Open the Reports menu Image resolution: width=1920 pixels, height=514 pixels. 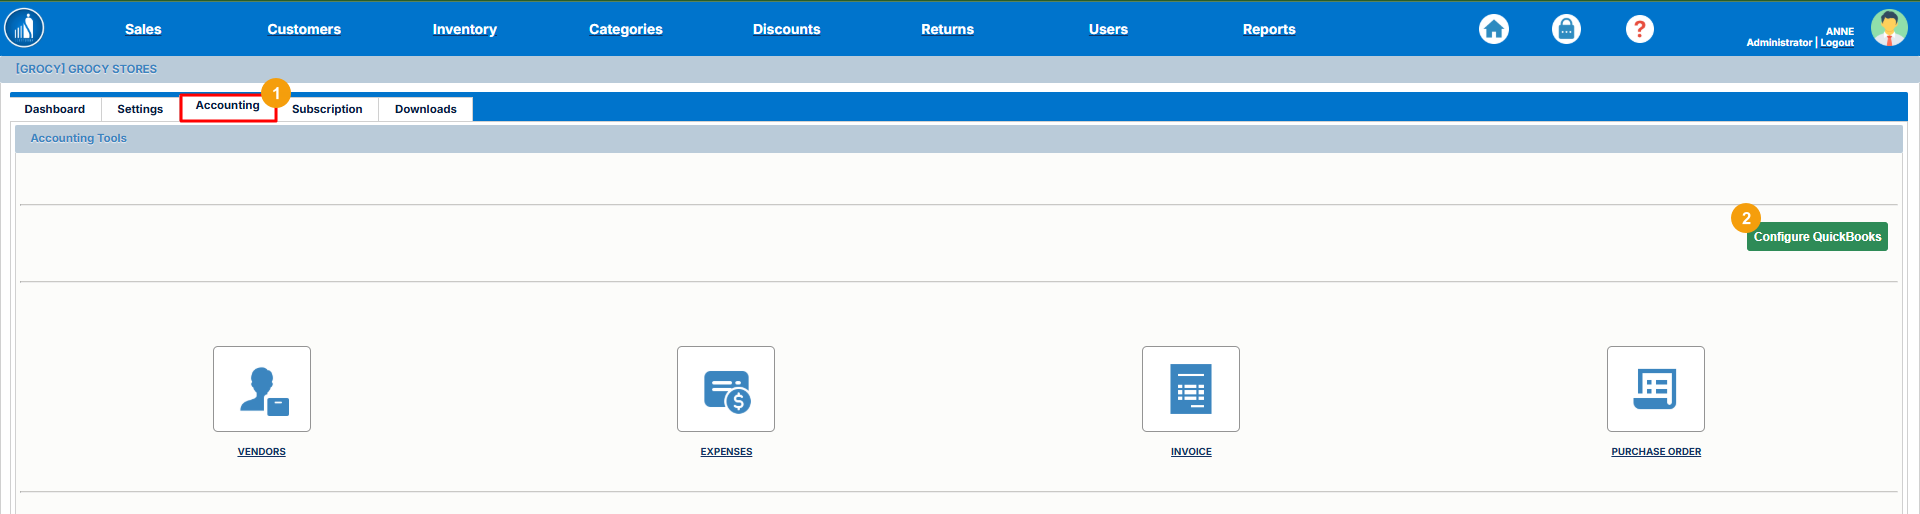(1268, 29)
